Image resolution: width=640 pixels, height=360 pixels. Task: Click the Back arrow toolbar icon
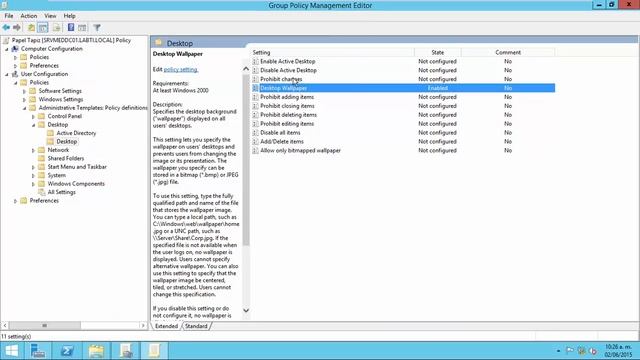(x=6, y=27)
